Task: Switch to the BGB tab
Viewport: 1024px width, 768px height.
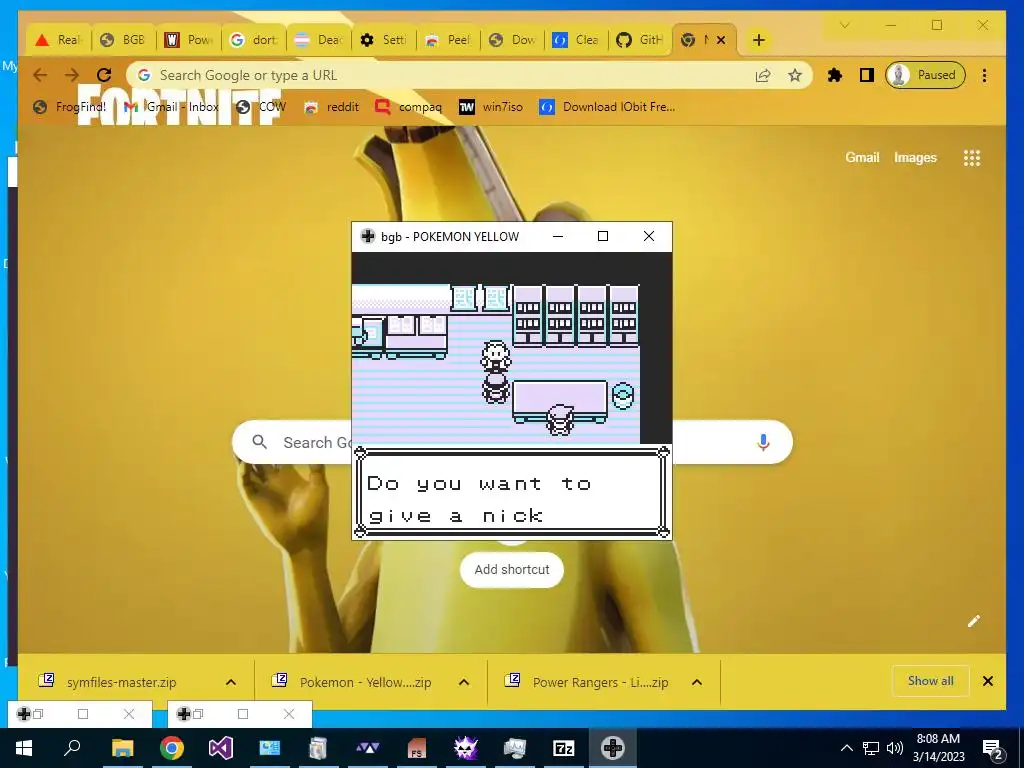Action: pos(123,40)
